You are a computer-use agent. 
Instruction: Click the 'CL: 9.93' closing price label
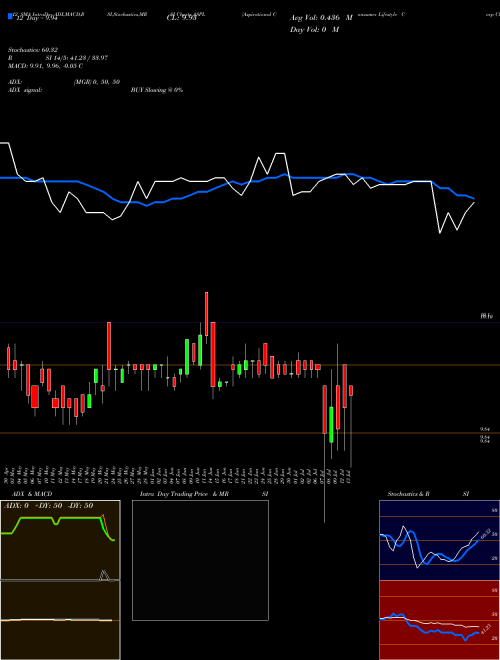point(181,18)
